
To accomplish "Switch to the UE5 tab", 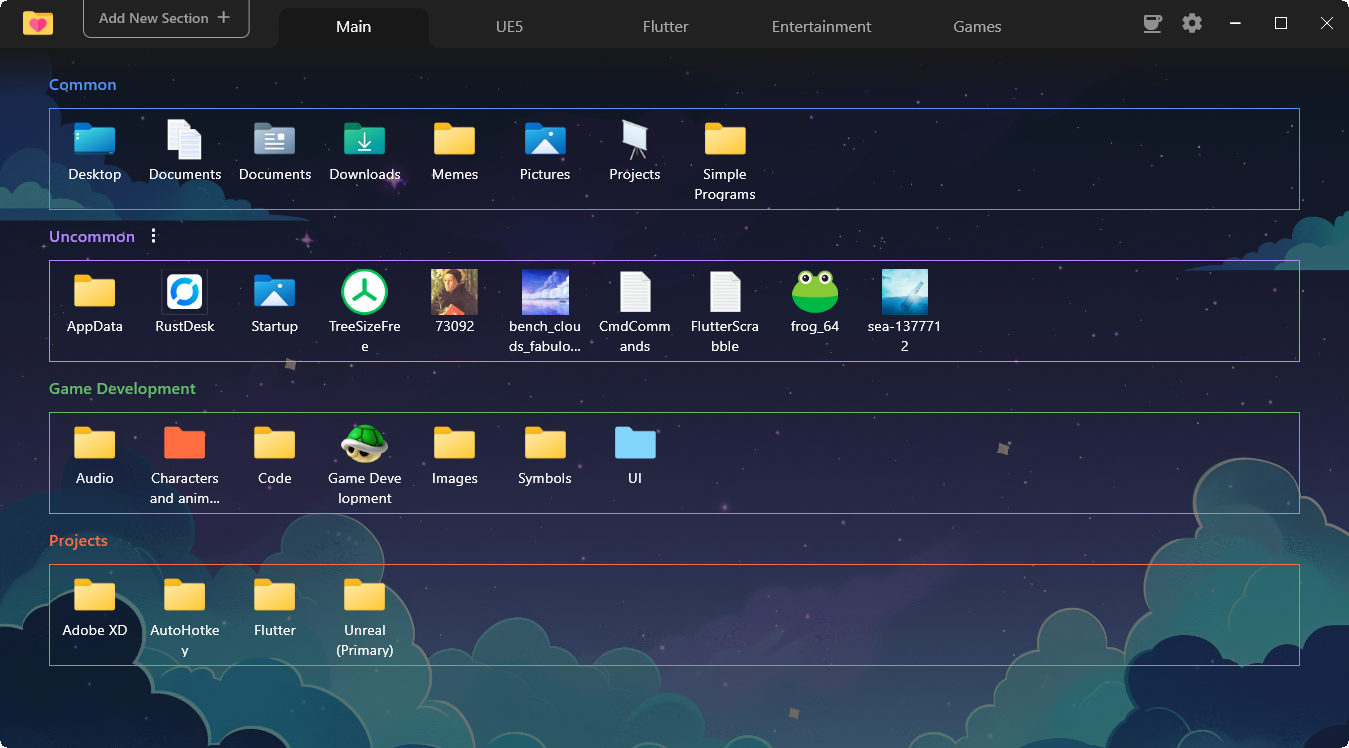I will 510,27.
